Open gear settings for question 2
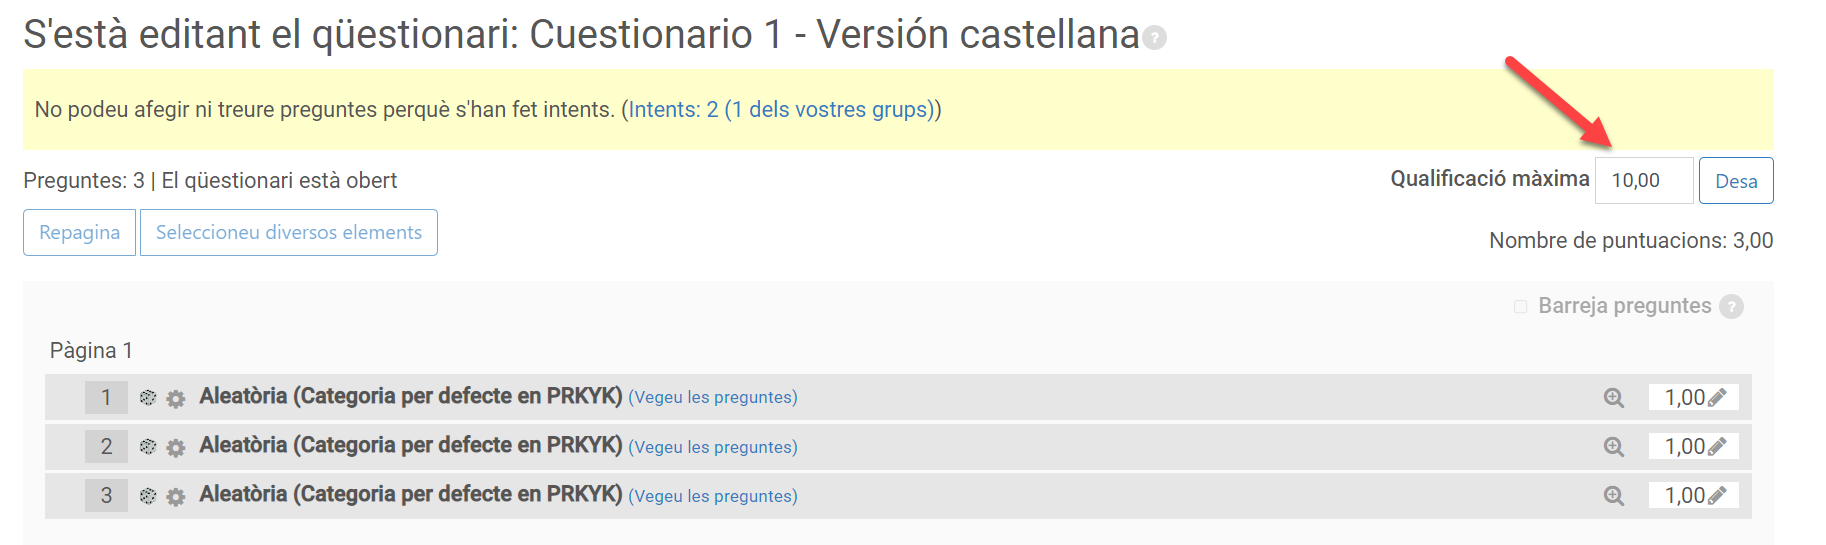Screen dimensions: 1826x545 click(x=176, y=448)
